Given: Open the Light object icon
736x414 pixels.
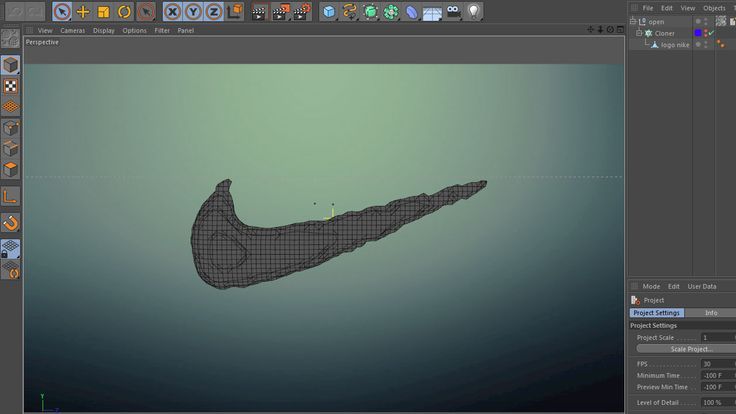Looking at the screenshot, I should (474, 12).
